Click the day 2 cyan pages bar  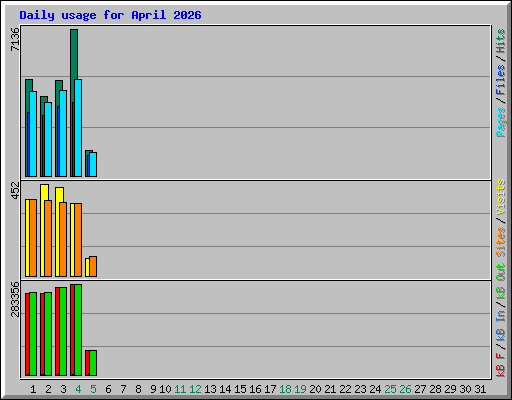[48, 139]
